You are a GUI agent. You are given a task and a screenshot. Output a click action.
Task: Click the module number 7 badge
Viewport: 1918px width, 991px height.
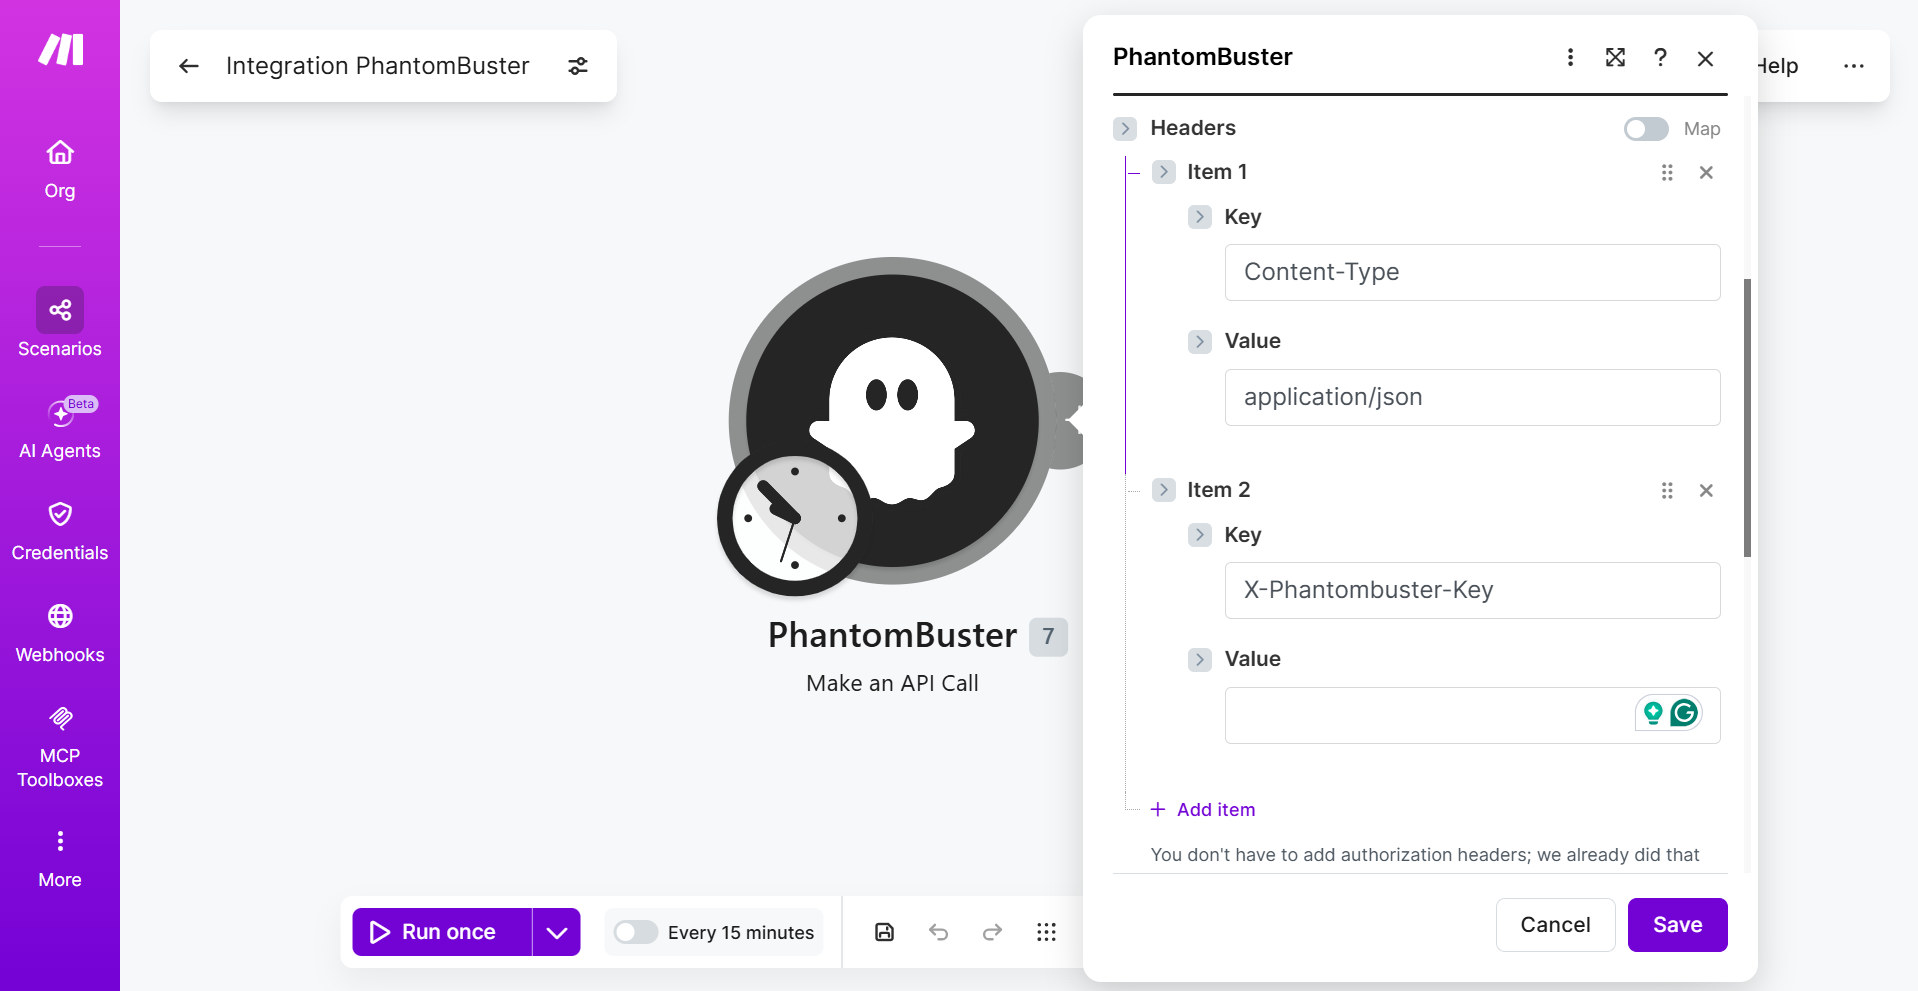coord(1048,637)
